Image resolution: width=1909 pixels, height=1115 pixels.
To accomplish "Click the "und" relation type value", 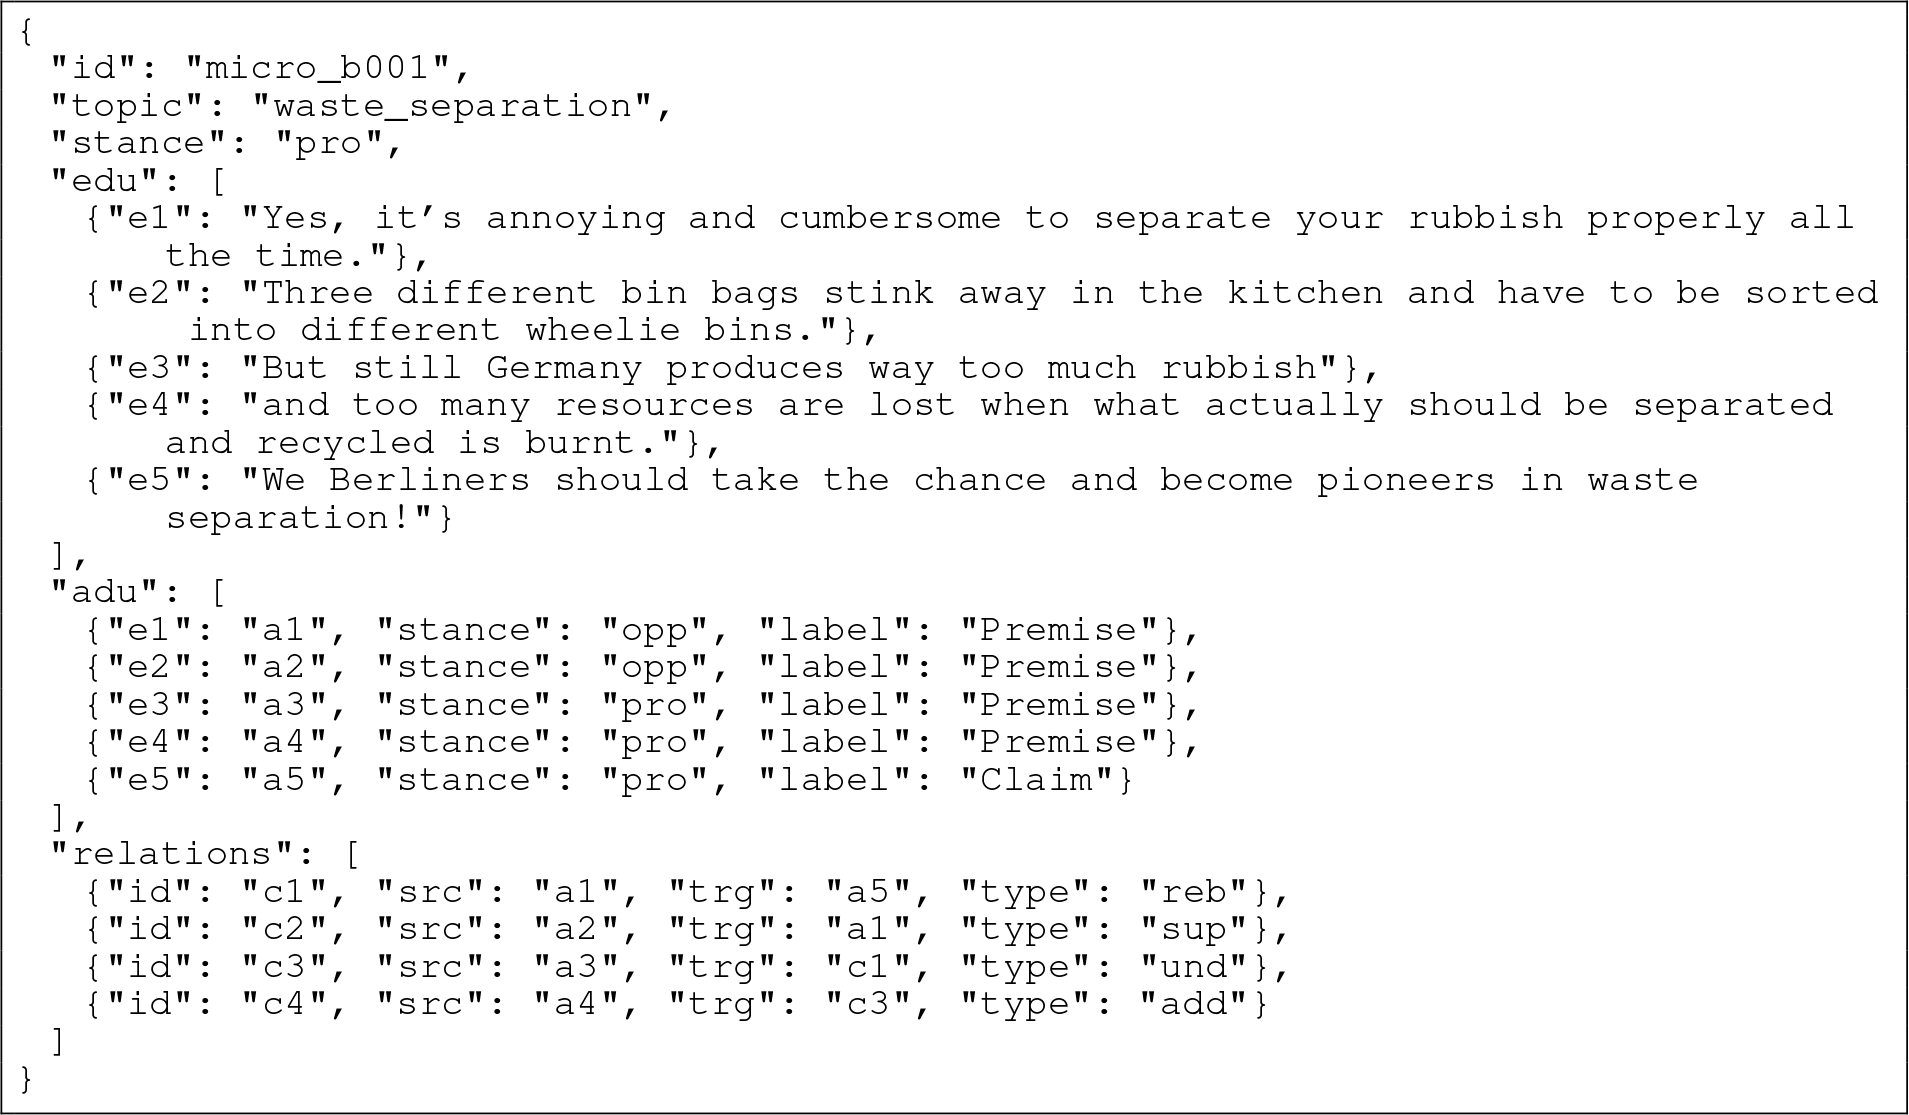I will click(x=1194, y=967).
